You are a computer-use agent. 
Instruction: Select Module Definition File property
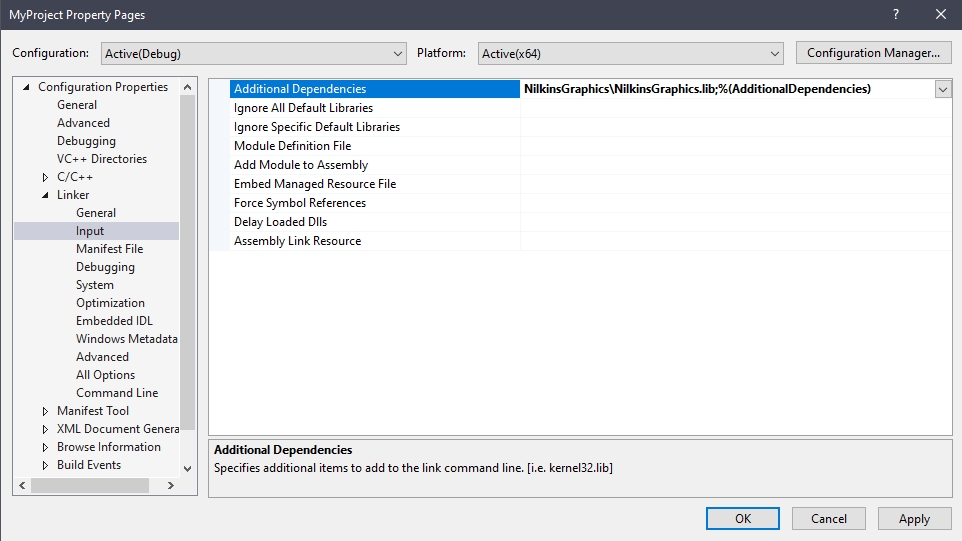[375, 146]
